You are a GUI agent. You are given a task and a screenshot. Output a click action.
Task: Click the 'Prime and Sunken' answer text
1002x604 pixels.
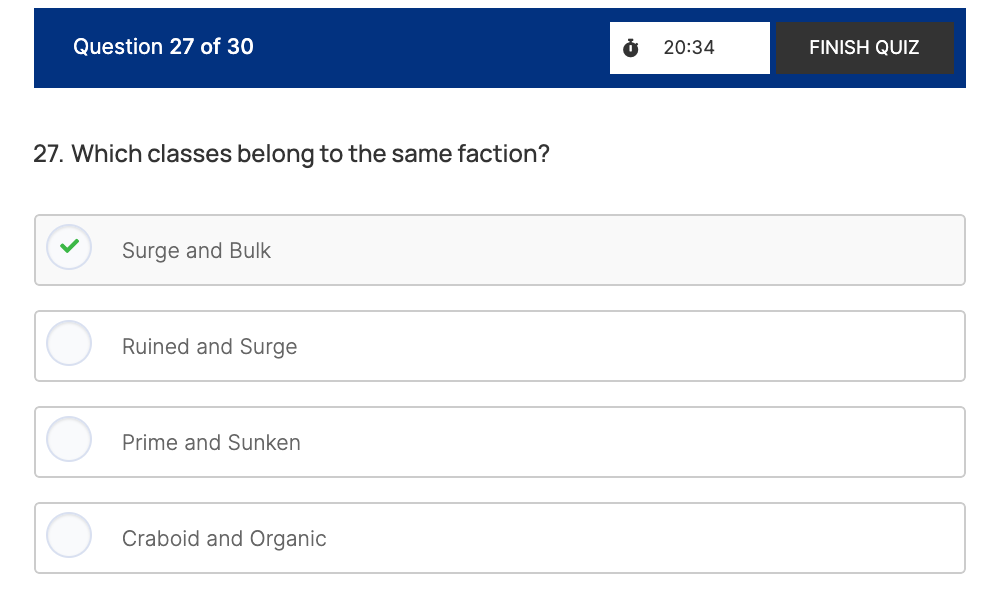[x=211, y=443]
